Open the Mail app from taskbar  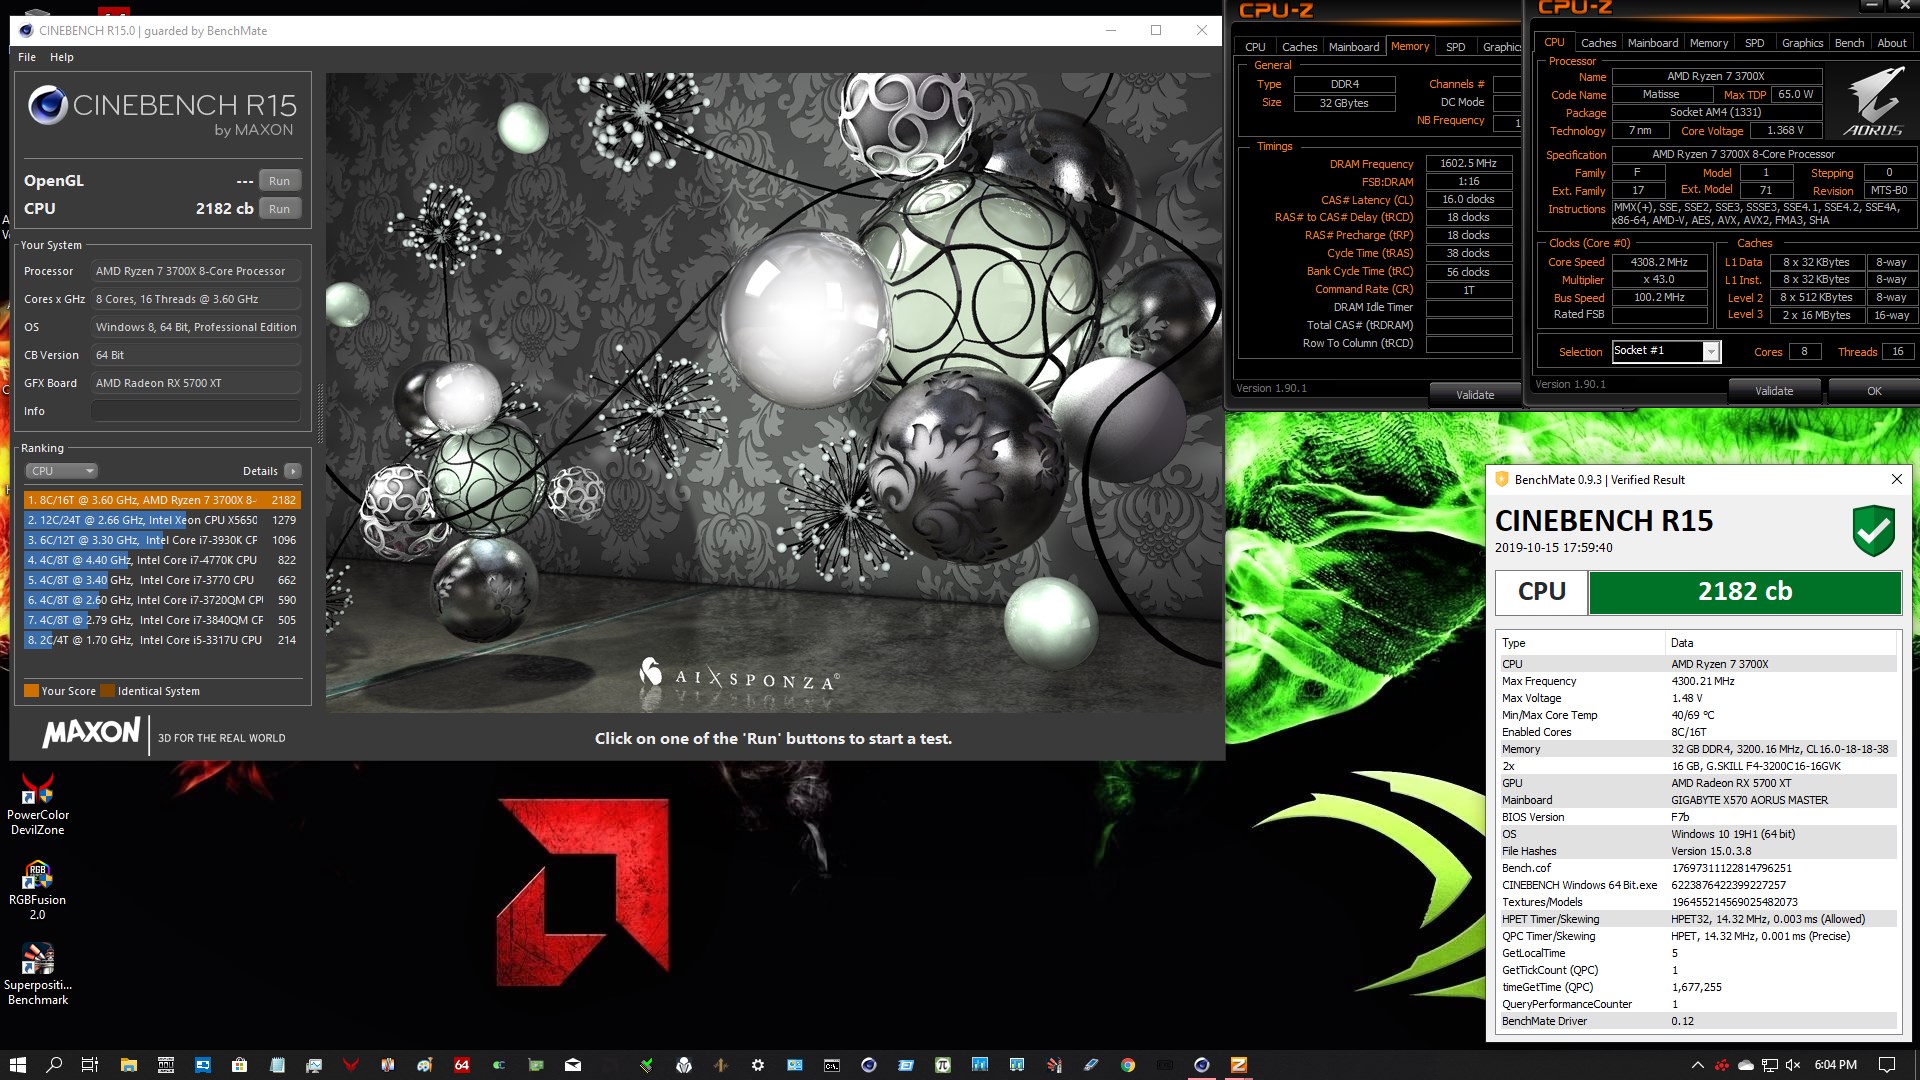click(x=572, y=1065)
